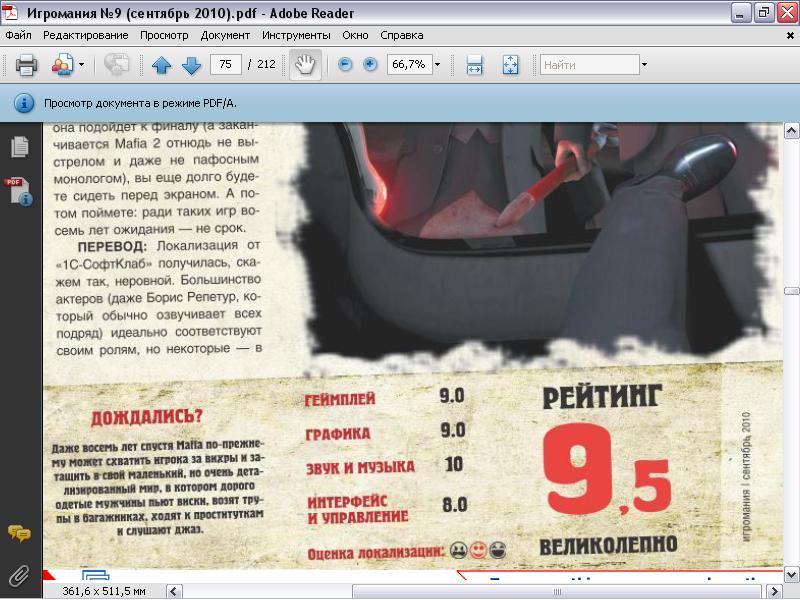Viewport: 800px width, 600px height.
Task: Open the Документ menu
Action: (225, 35)
